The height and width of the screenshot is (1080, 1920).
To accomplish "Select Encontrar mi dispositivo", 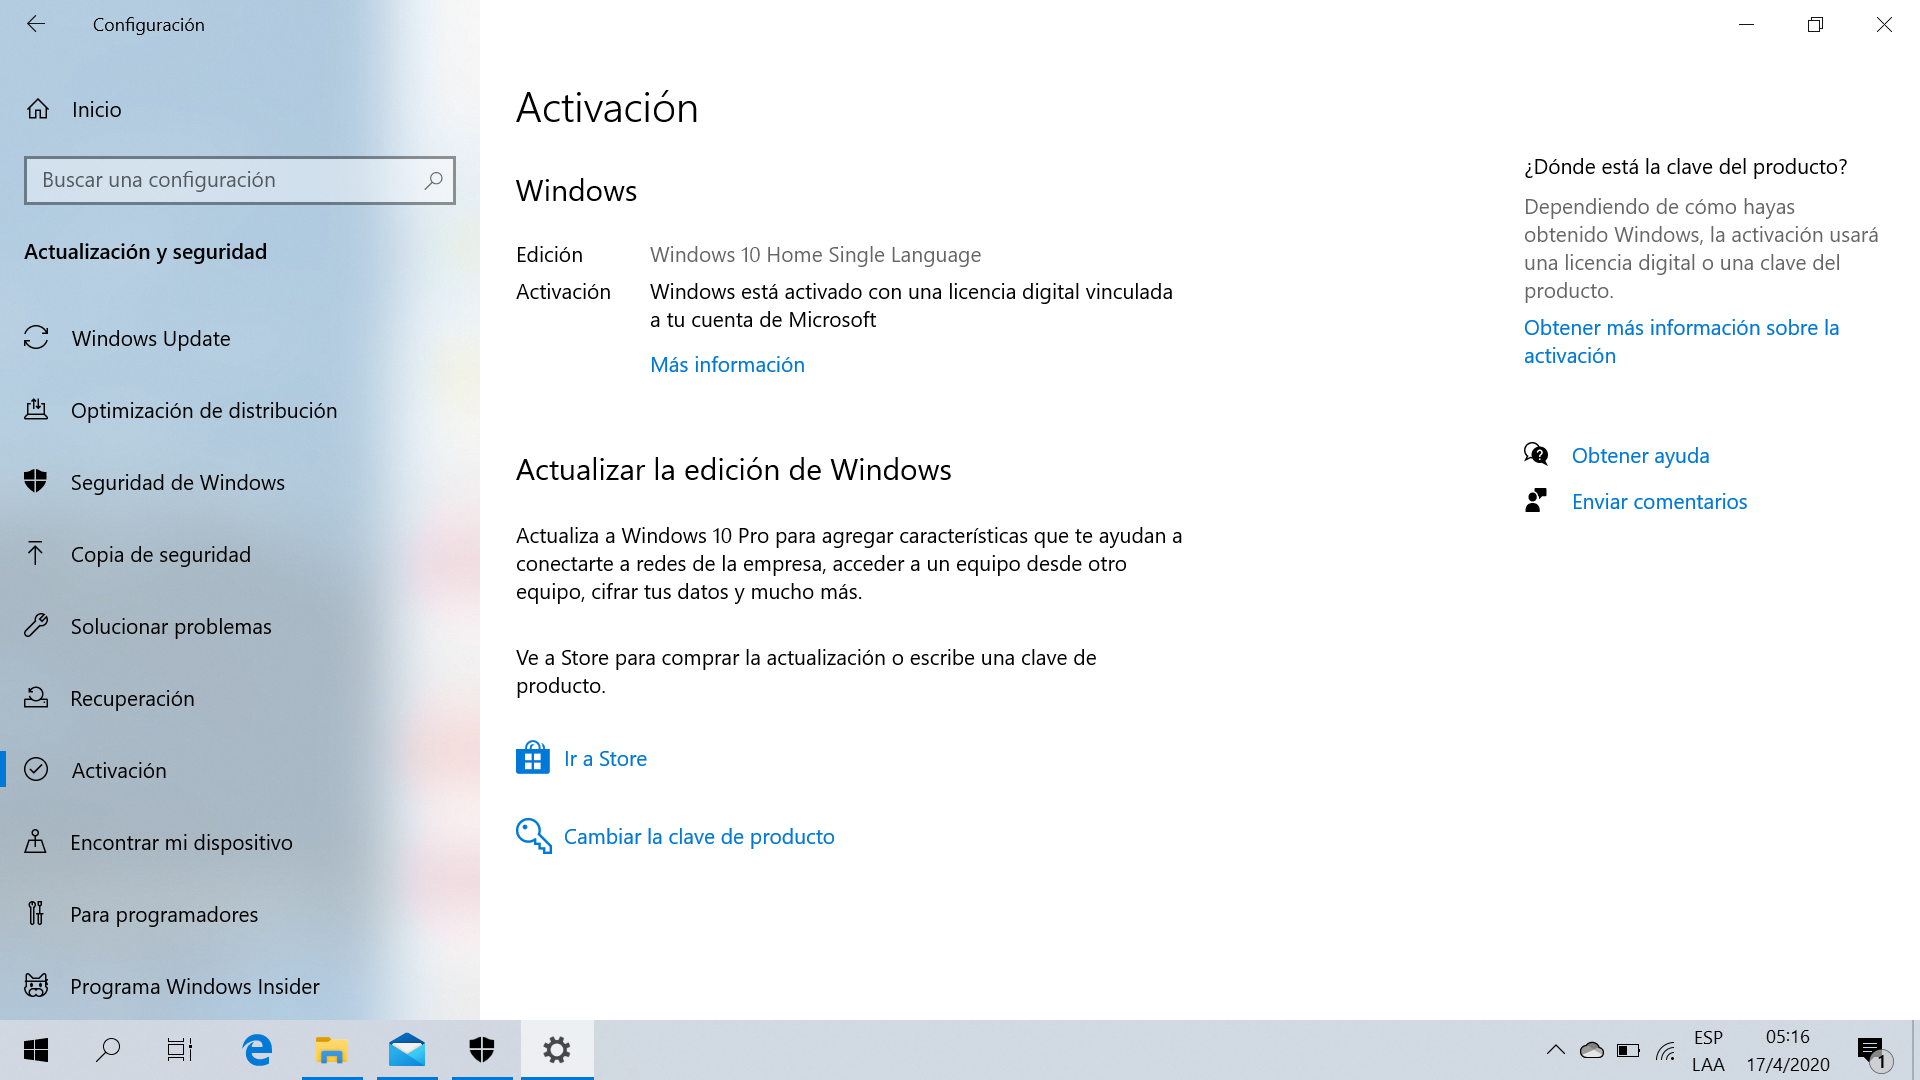I will tap(181, 842).
